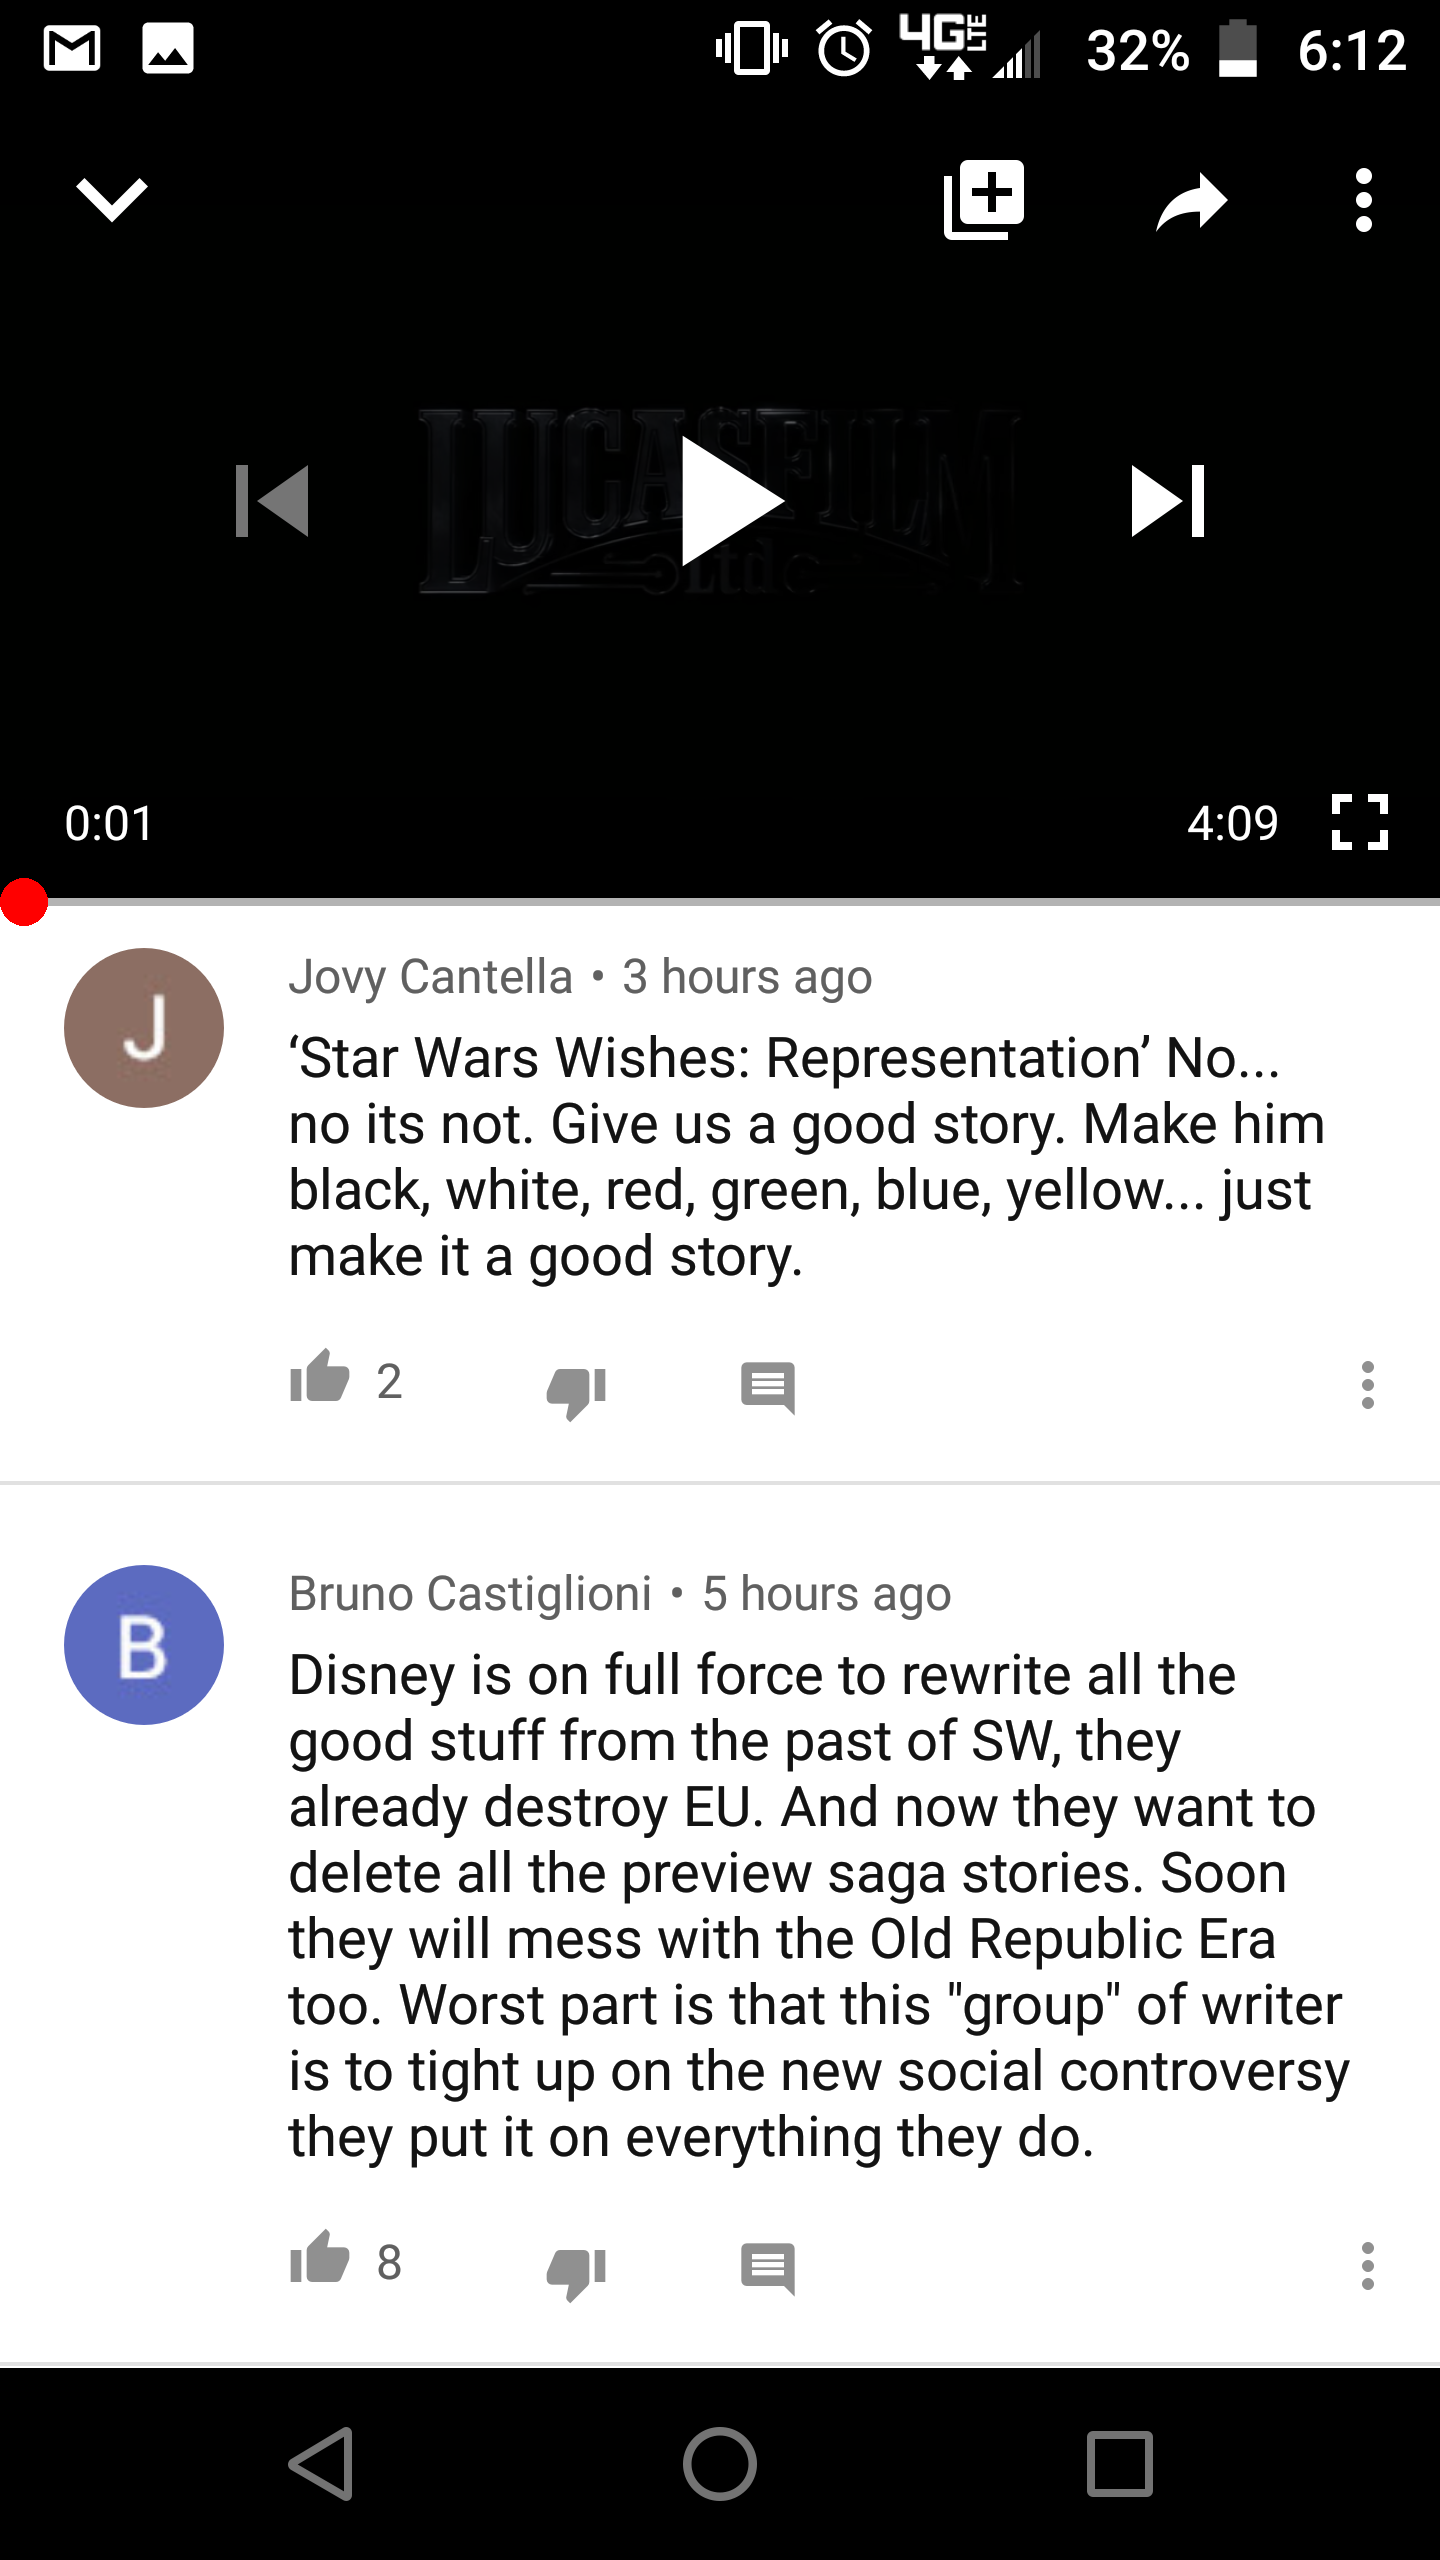Share the video with arrow icon
The width and height of the screenshot is (1440, 2560).
tap(1192, 202)
